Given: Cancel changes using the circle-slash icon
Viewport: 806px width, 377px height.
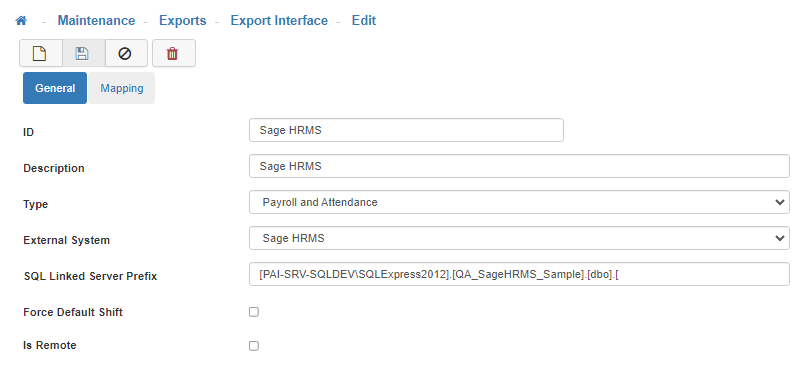Looking at the screenshot, I should pyautogui.click(x=126, y=53).
